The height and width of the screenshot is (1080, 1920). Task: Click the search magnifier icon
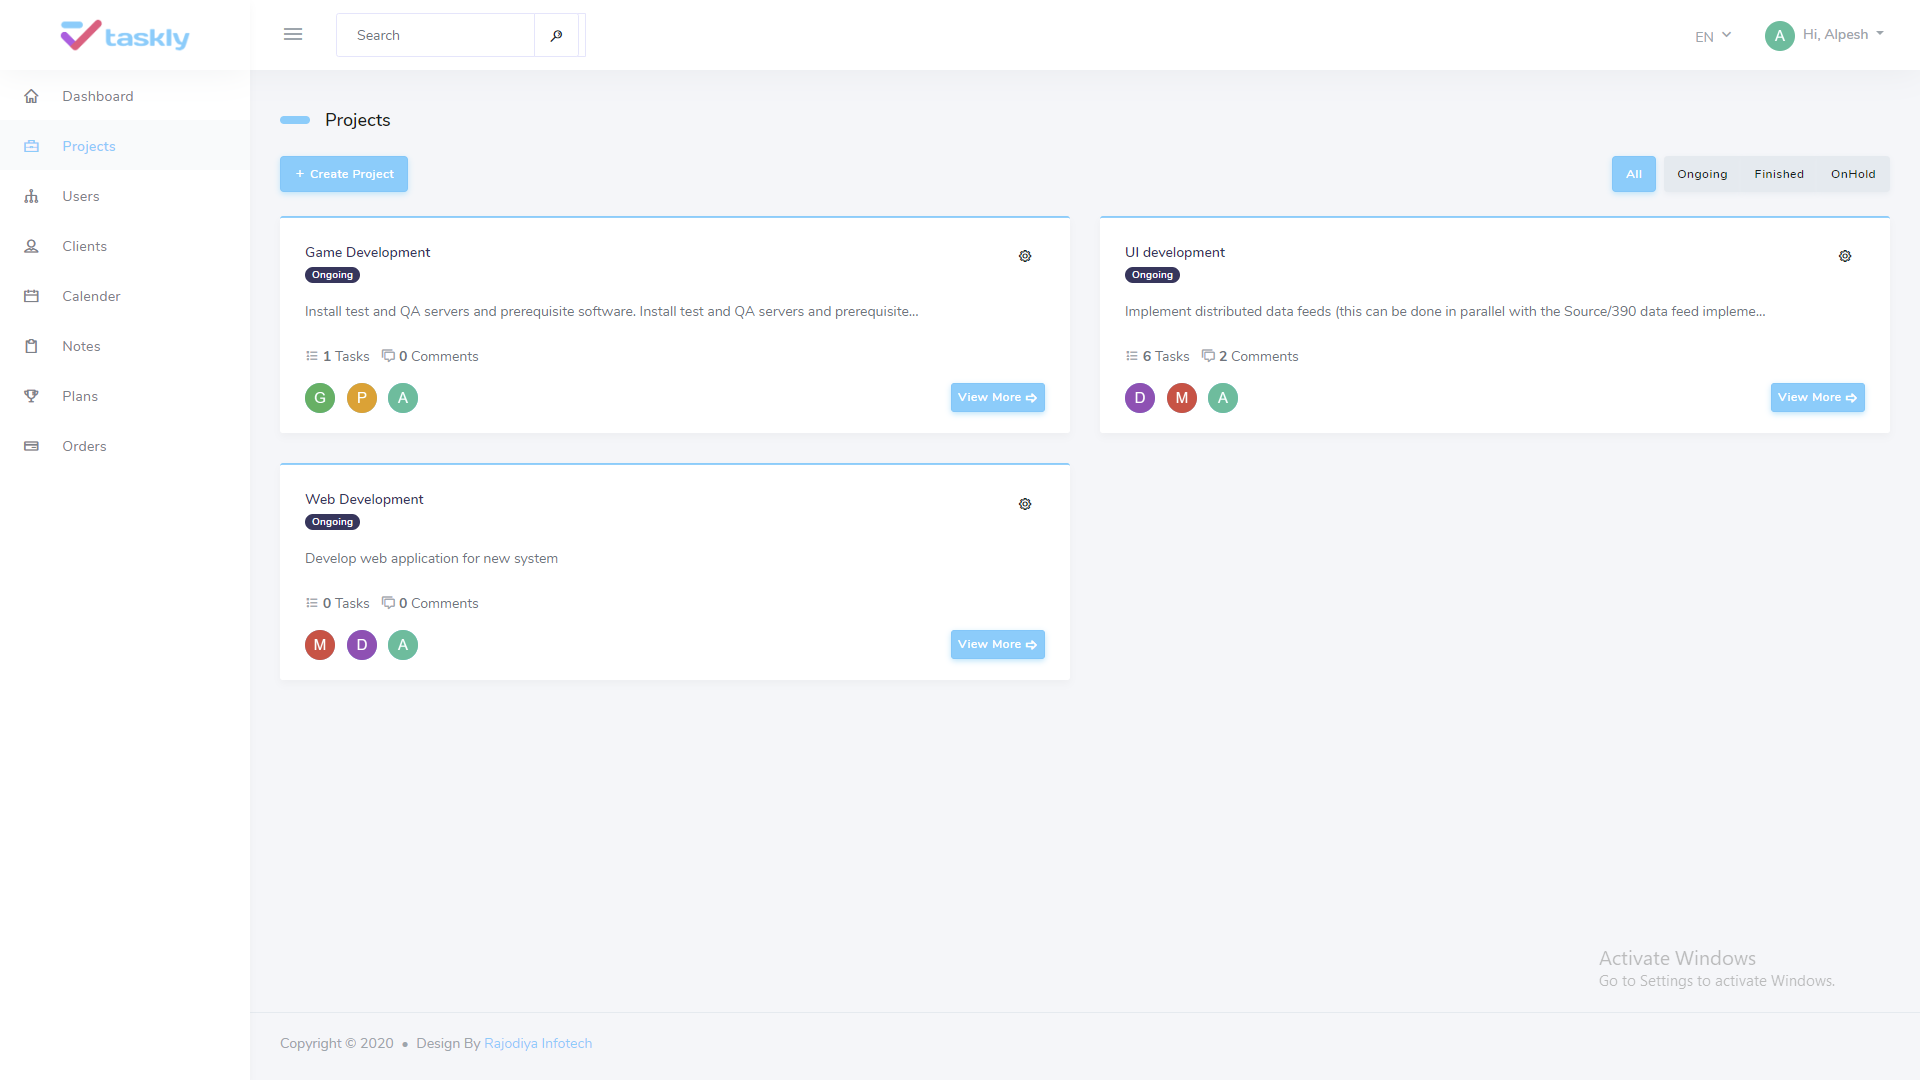point(557,35)
